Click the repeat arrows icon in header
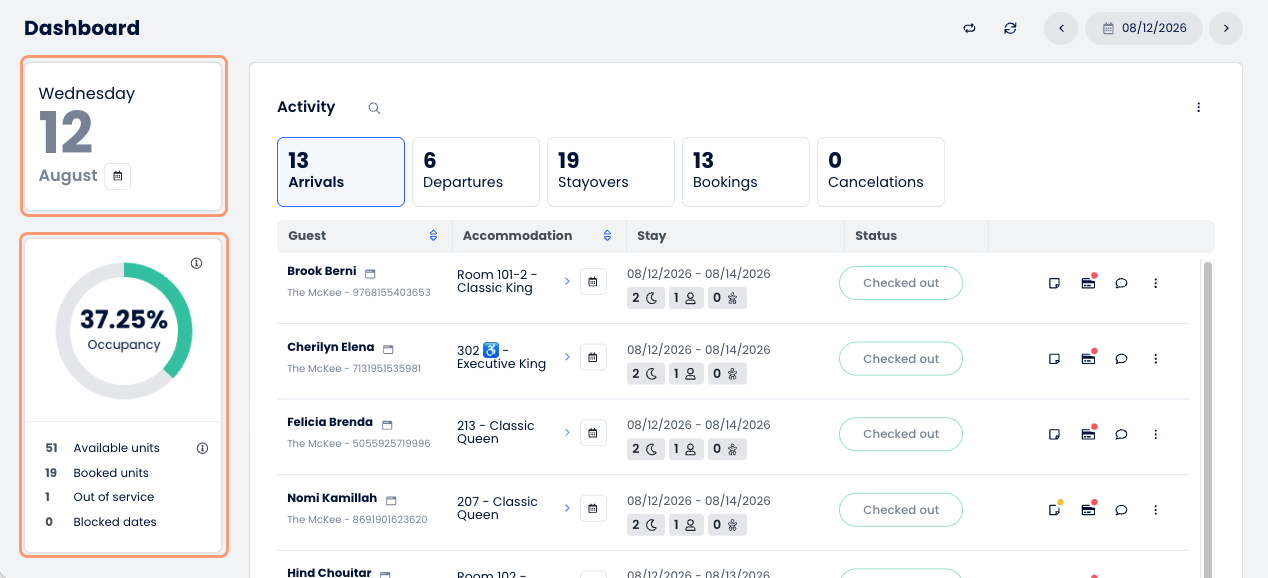 click(969, 28)
